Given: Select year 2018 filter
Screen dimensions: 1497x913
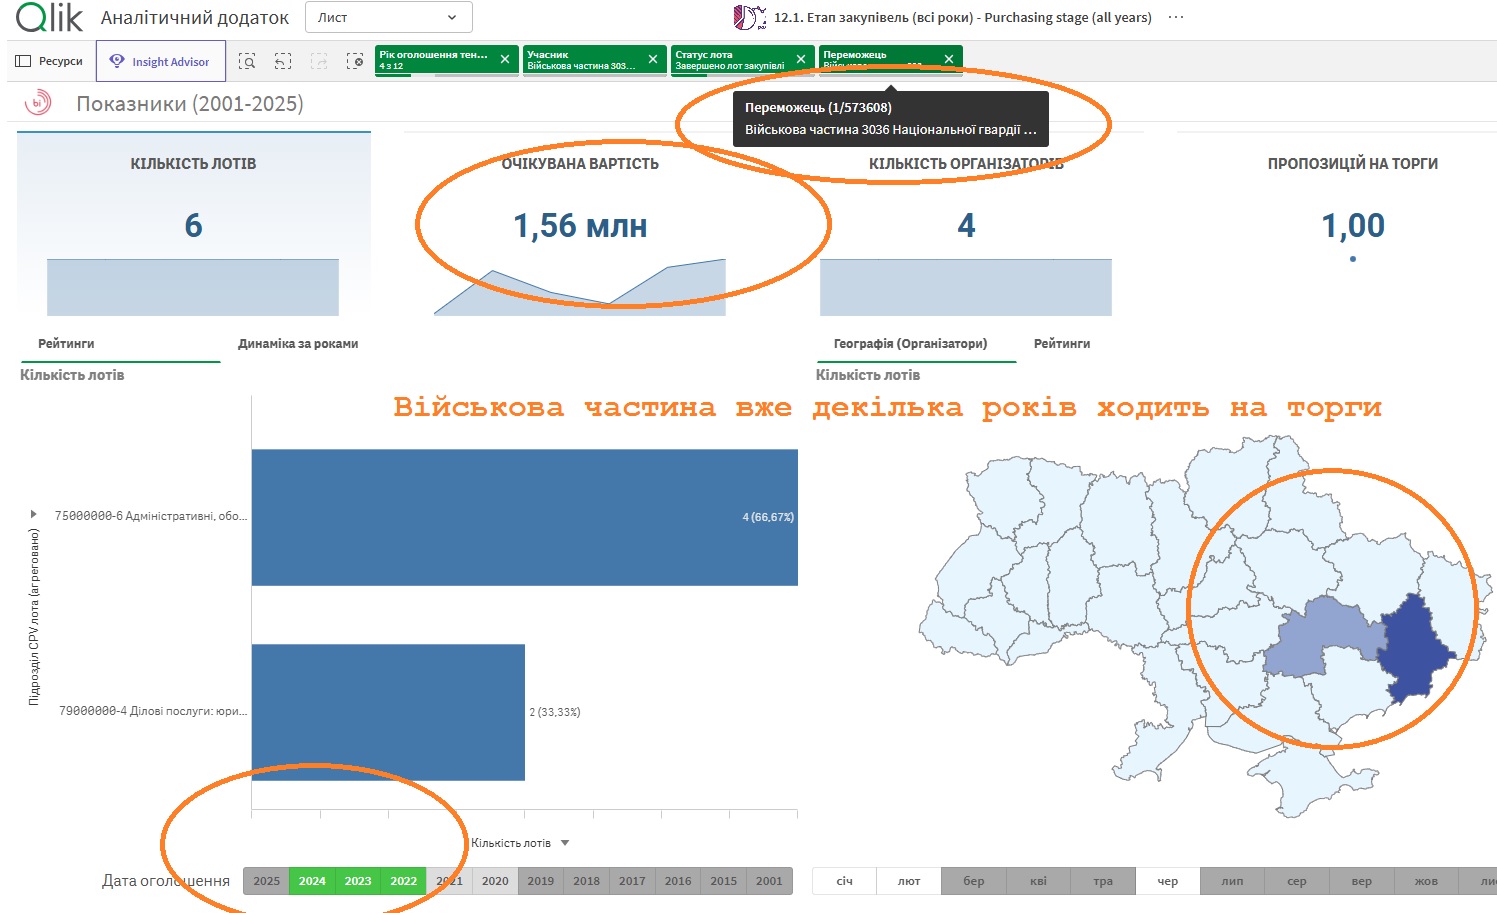Looking at the screenshot, I should click(x=587, y=881).
